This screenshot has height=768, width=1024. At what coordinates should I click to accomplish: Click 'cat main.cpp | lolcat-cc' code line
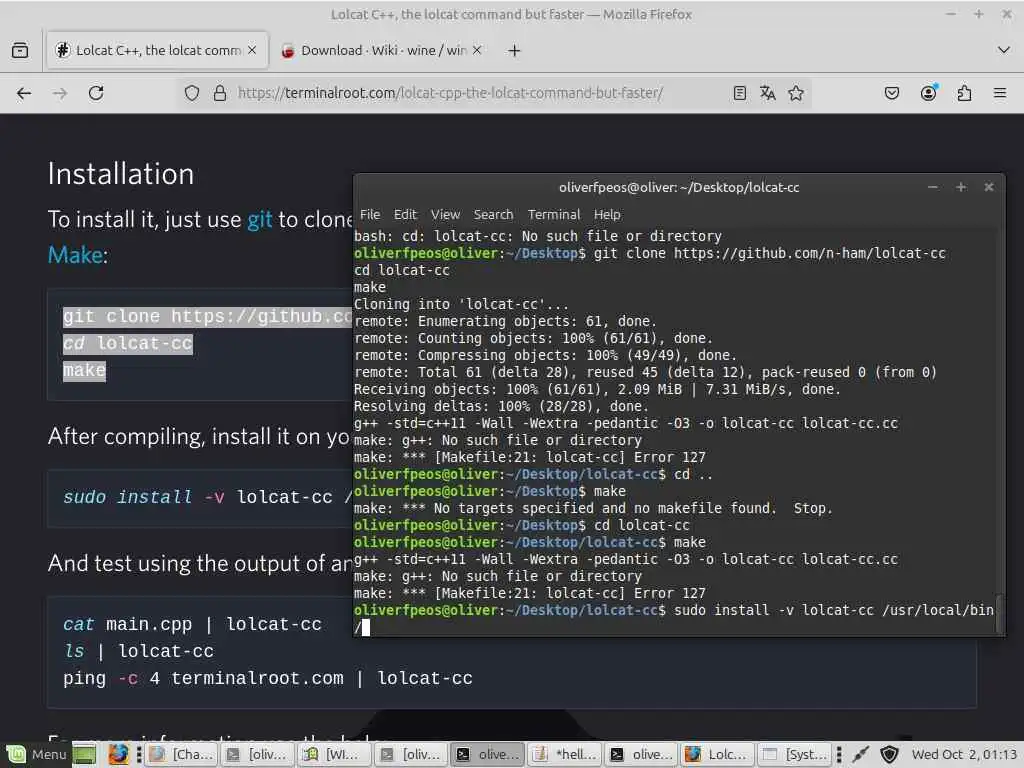tap(192, 624)
